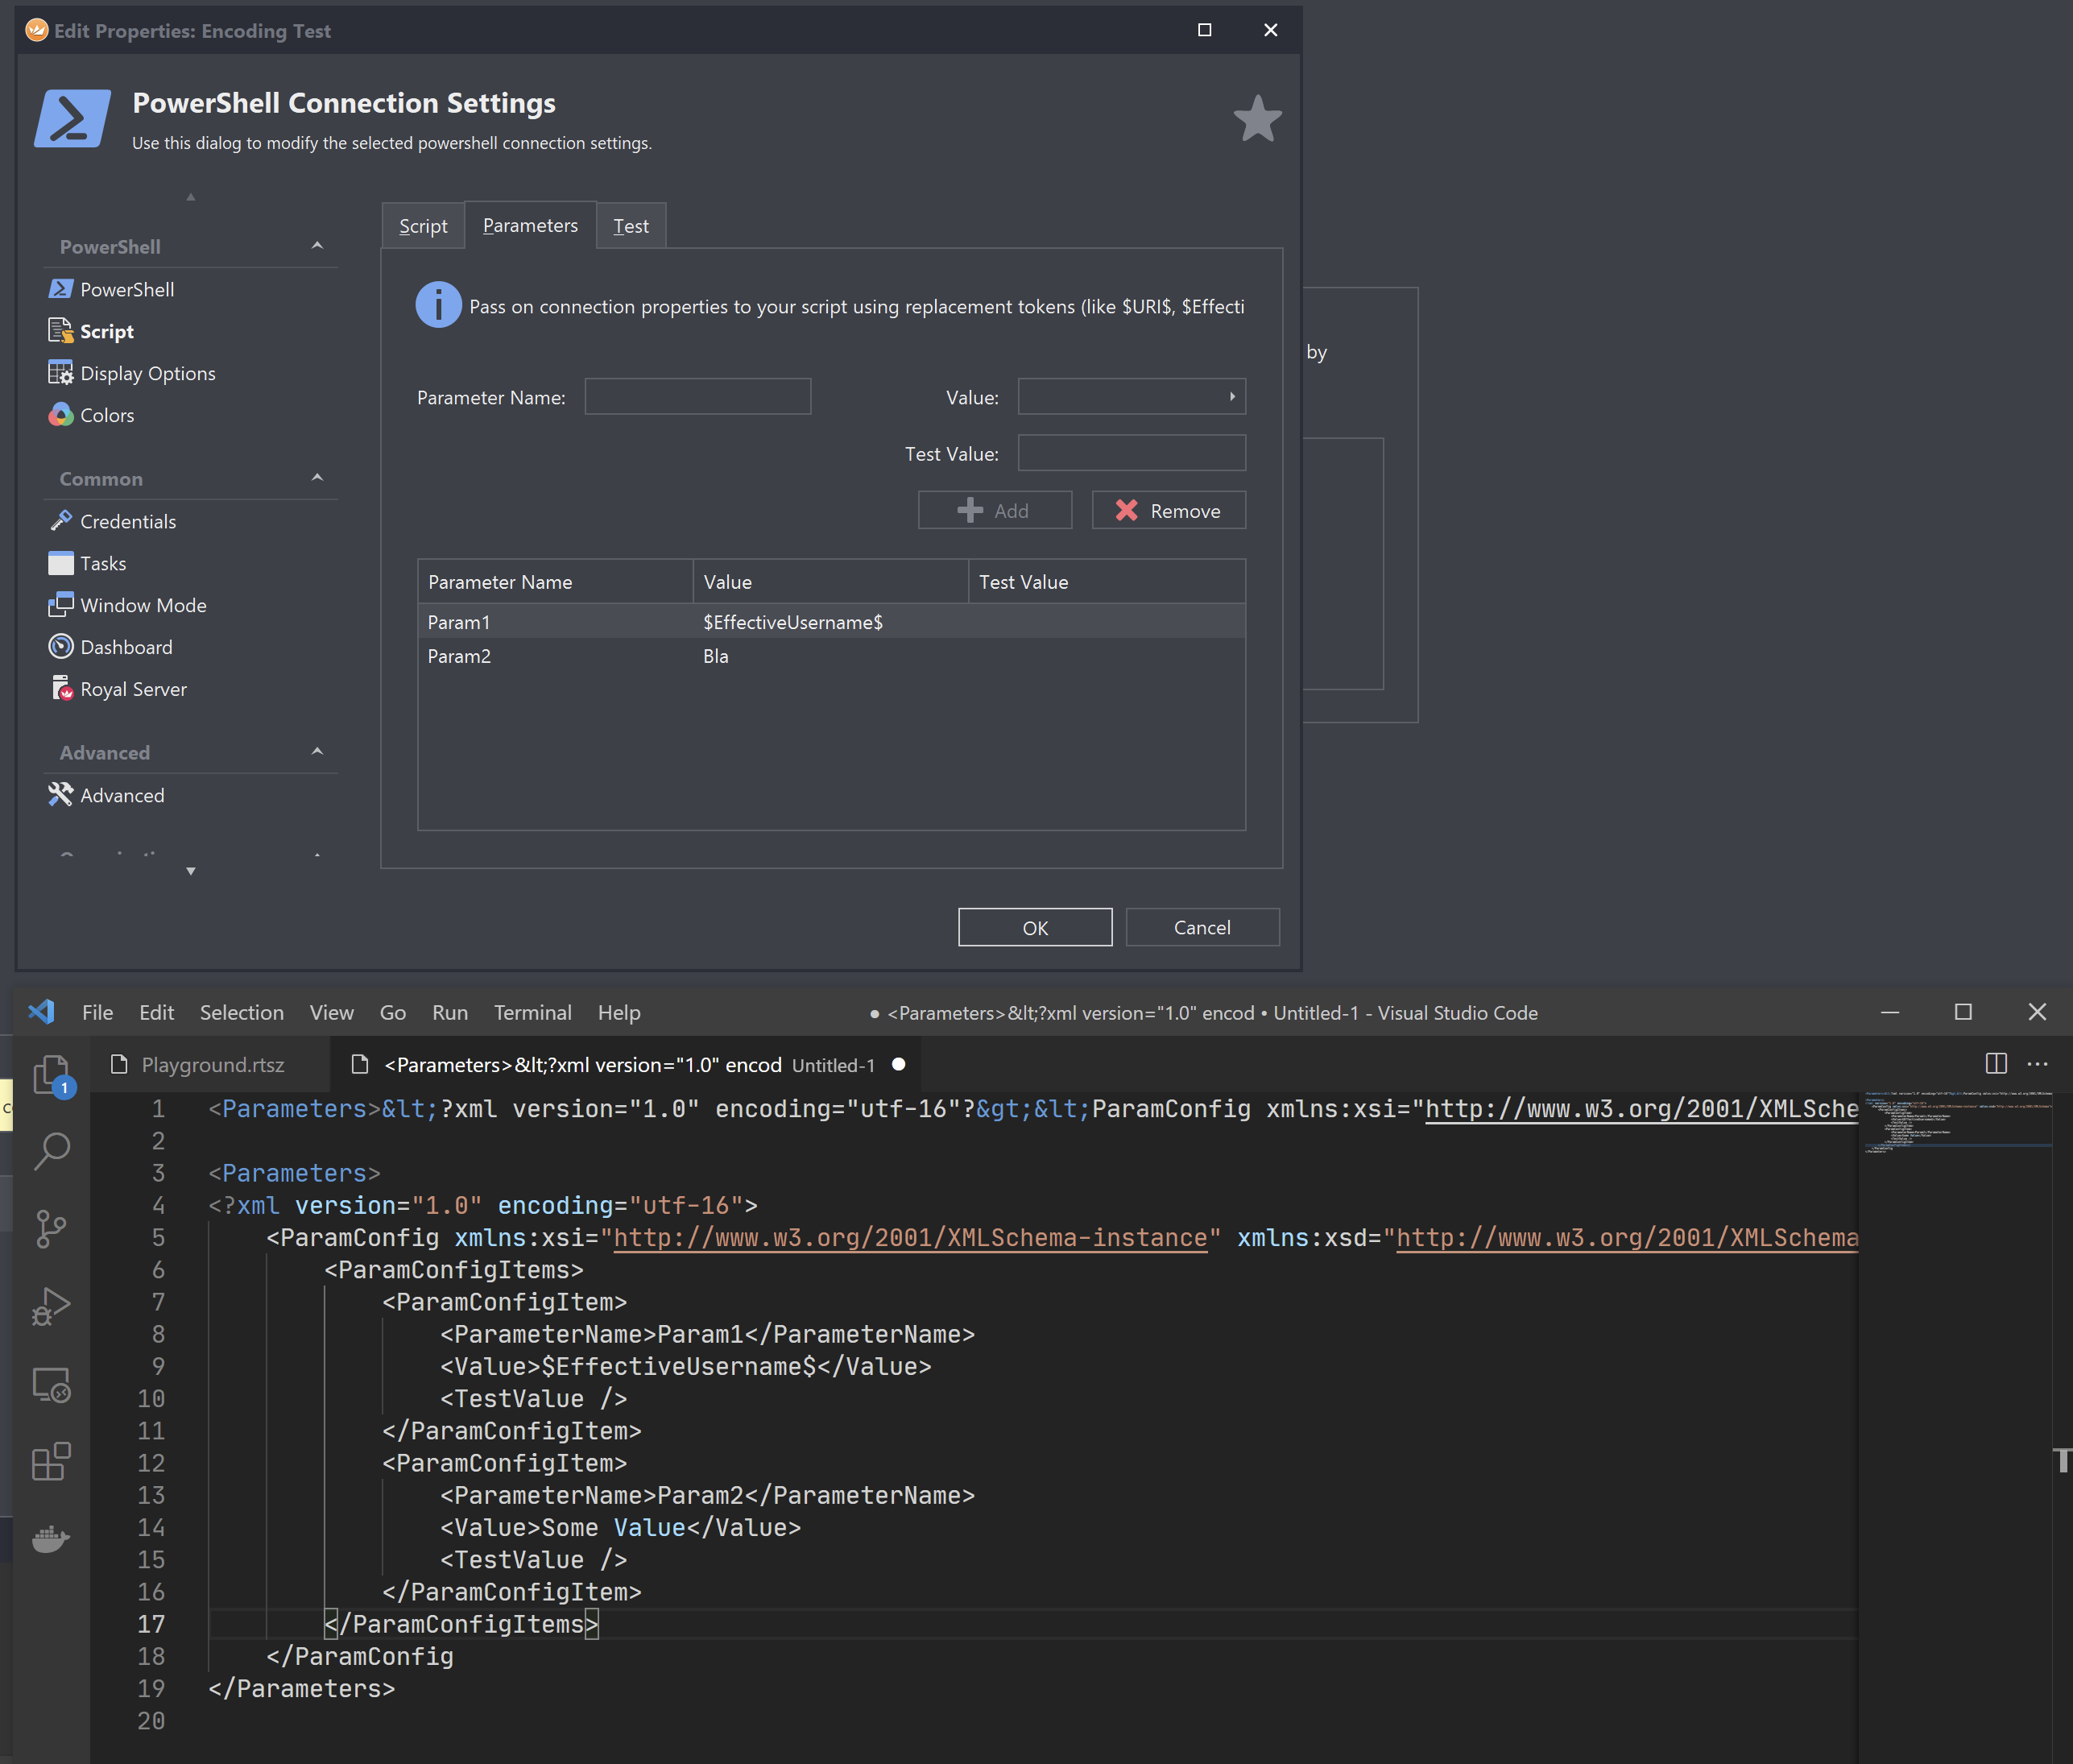Switch to the Test tab
The width and height of the screenshot is (2073, 1764).
tap(631, 225)
